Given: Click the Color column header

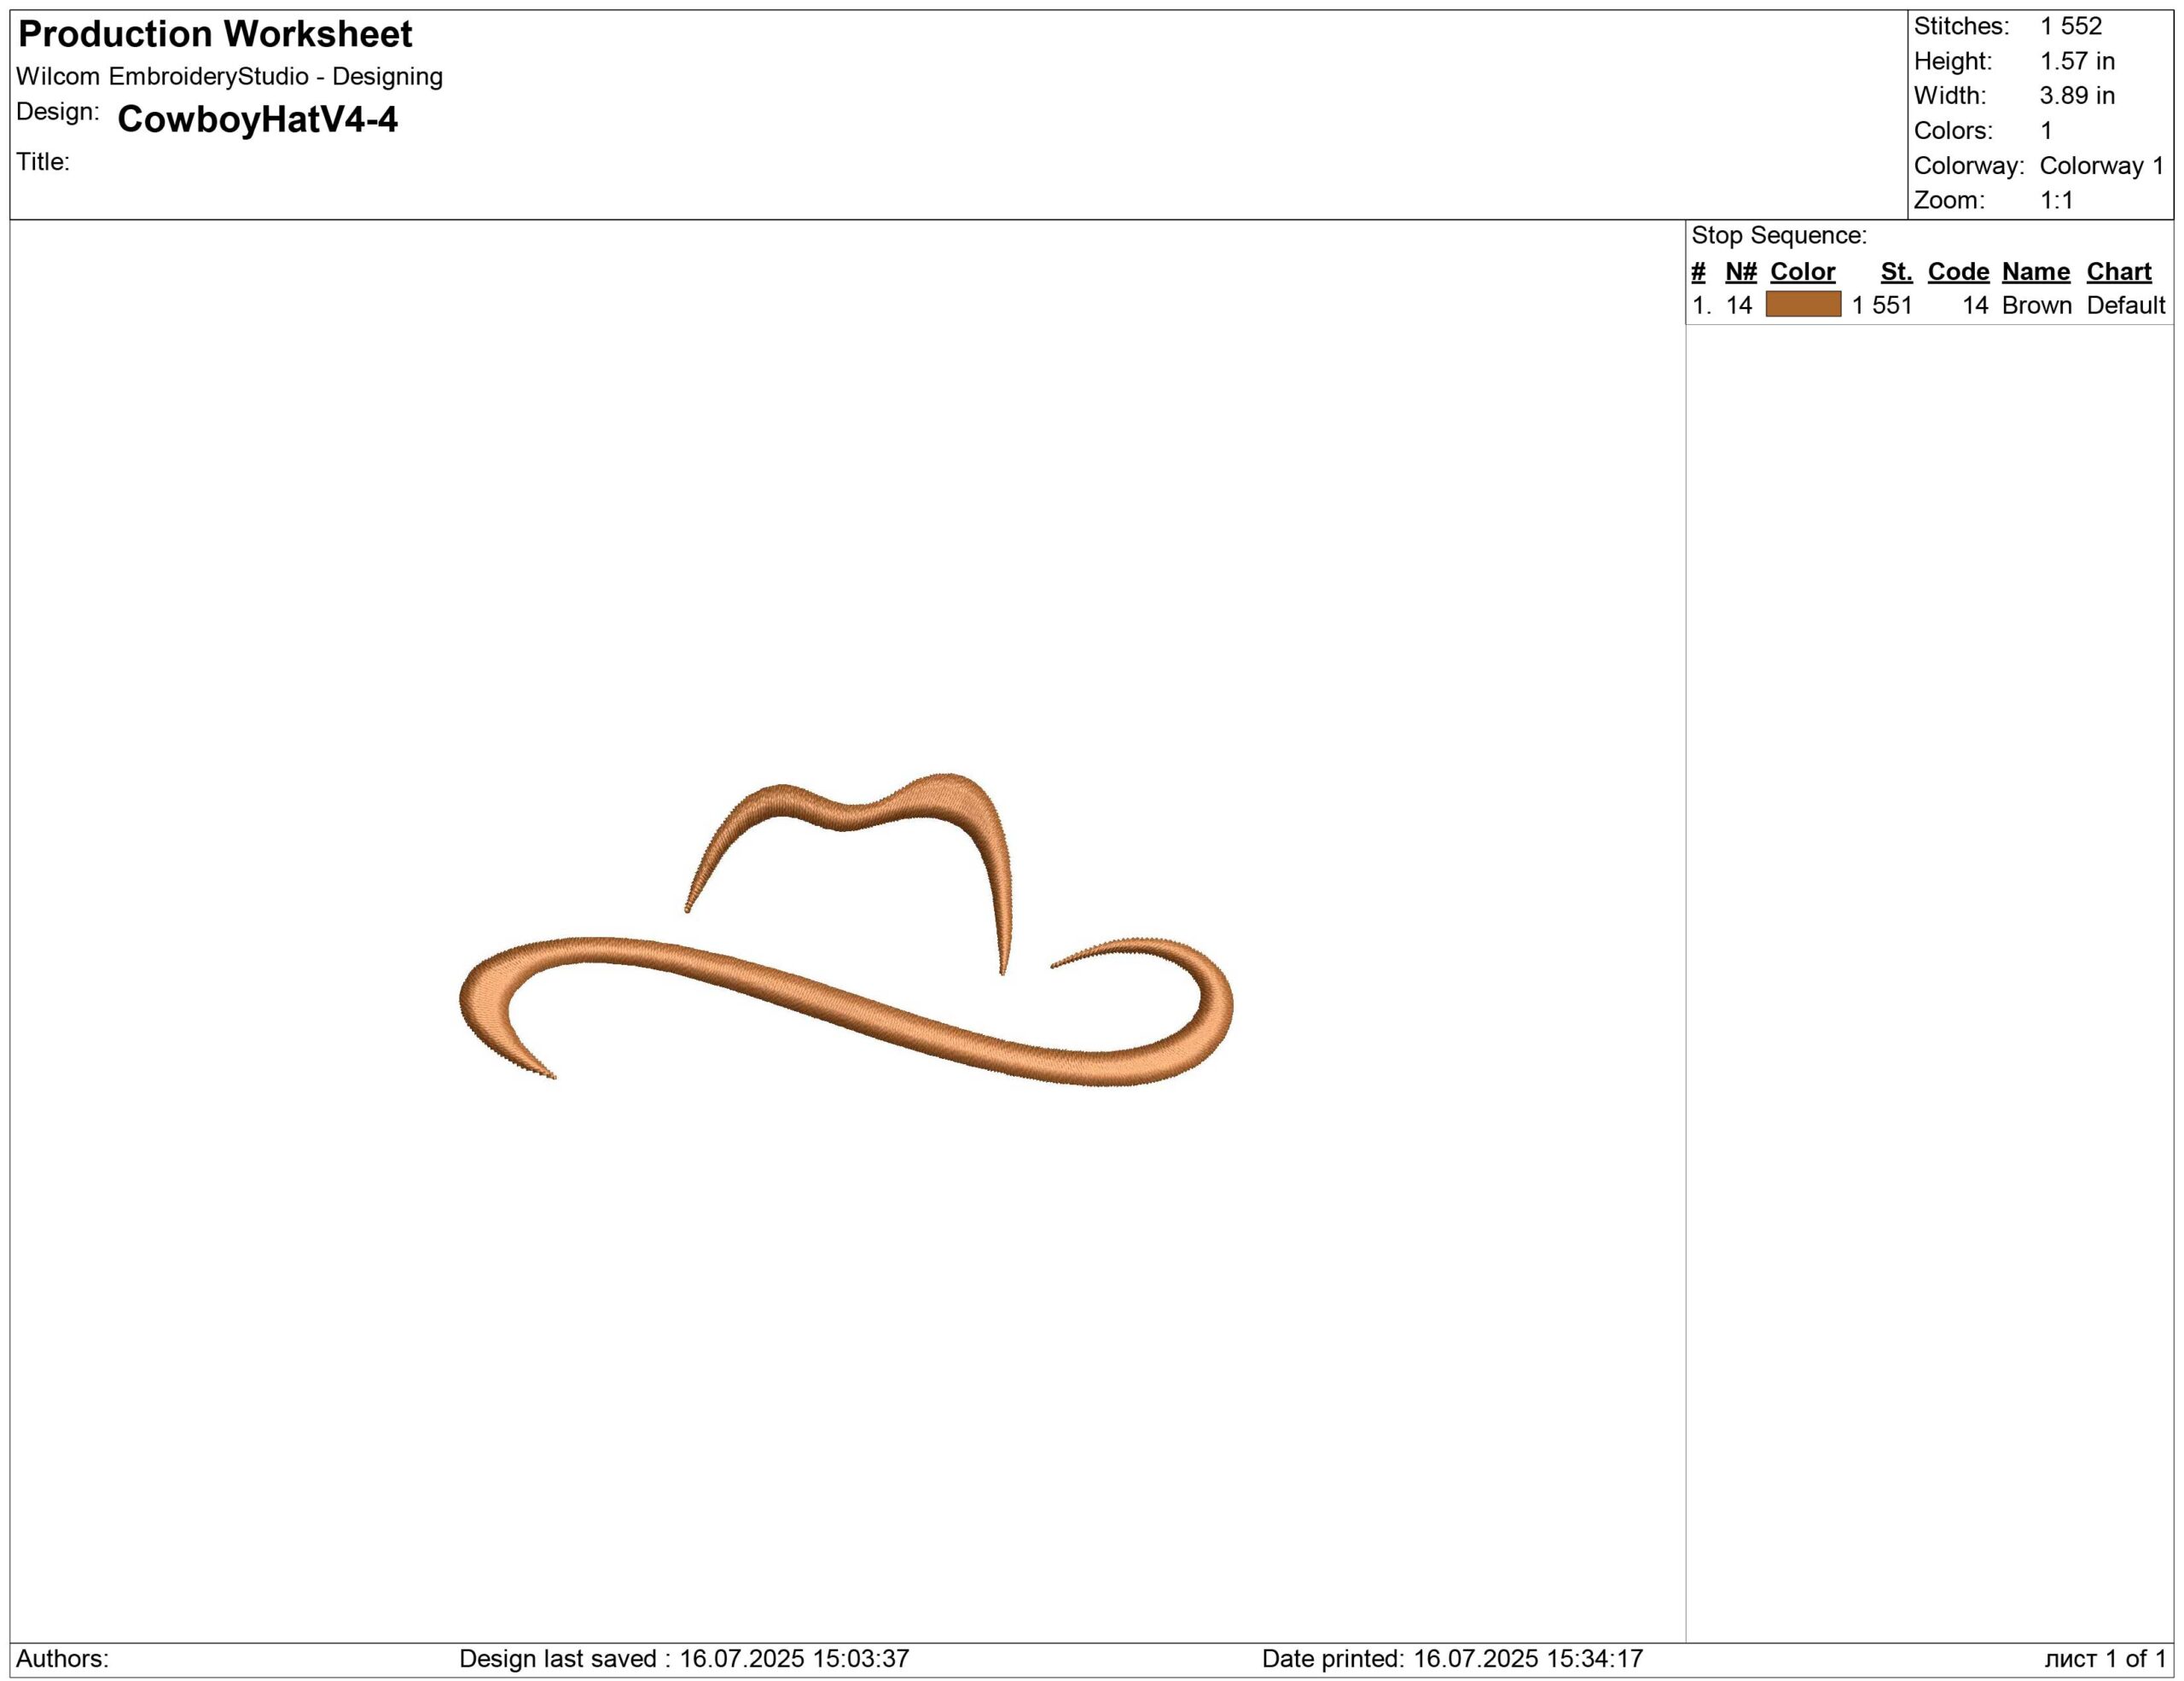Looking at the screenshot, I should pyautogui.click(x=1802, y=272).
